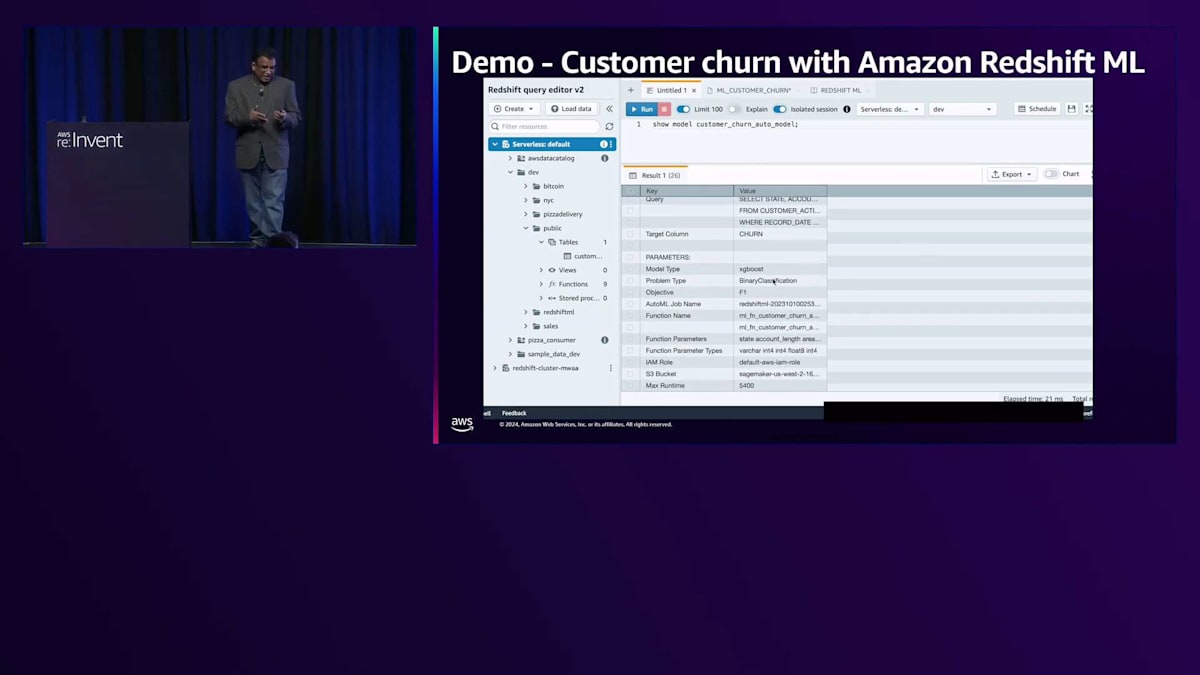Expand the nyc schema
Image resolution: width=1200 pixels, height=675 pixels.
click(x=526, y=200)
